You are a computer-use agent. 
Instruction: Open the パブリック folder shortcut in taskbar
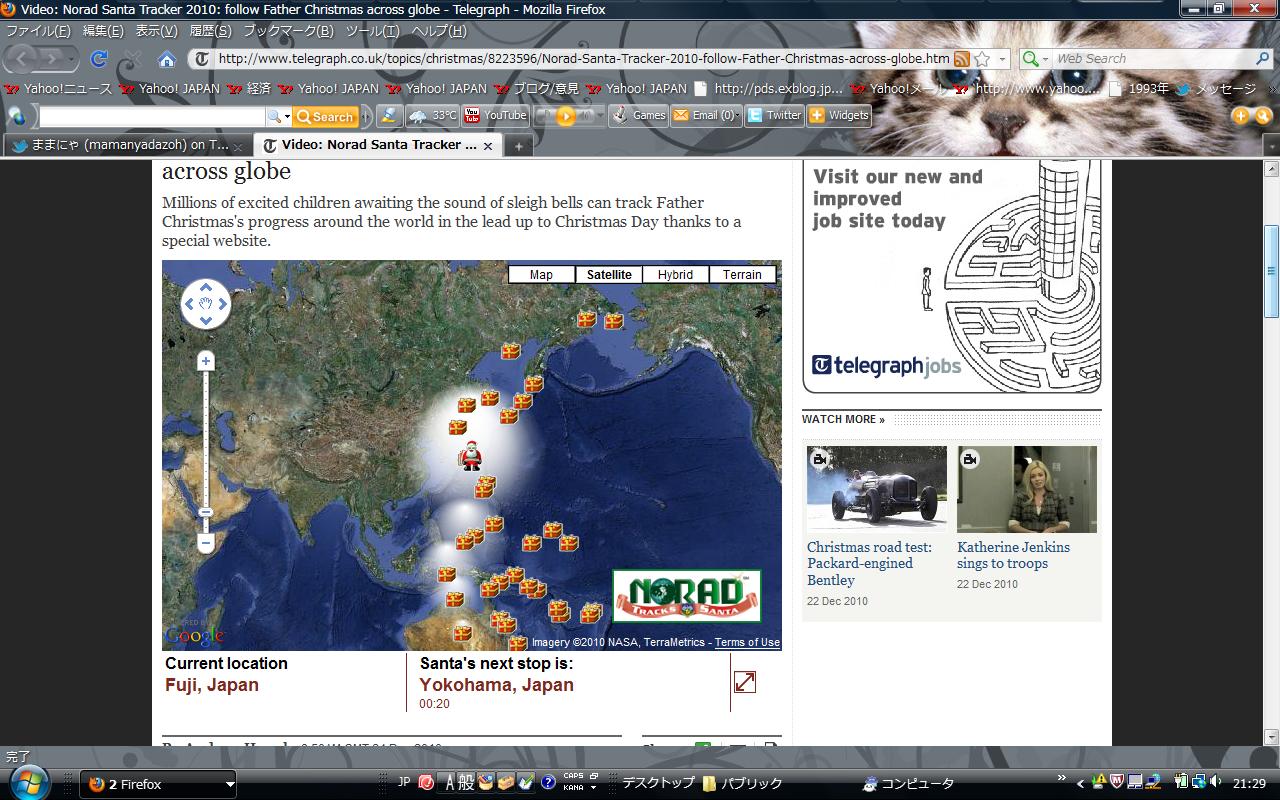742,784
